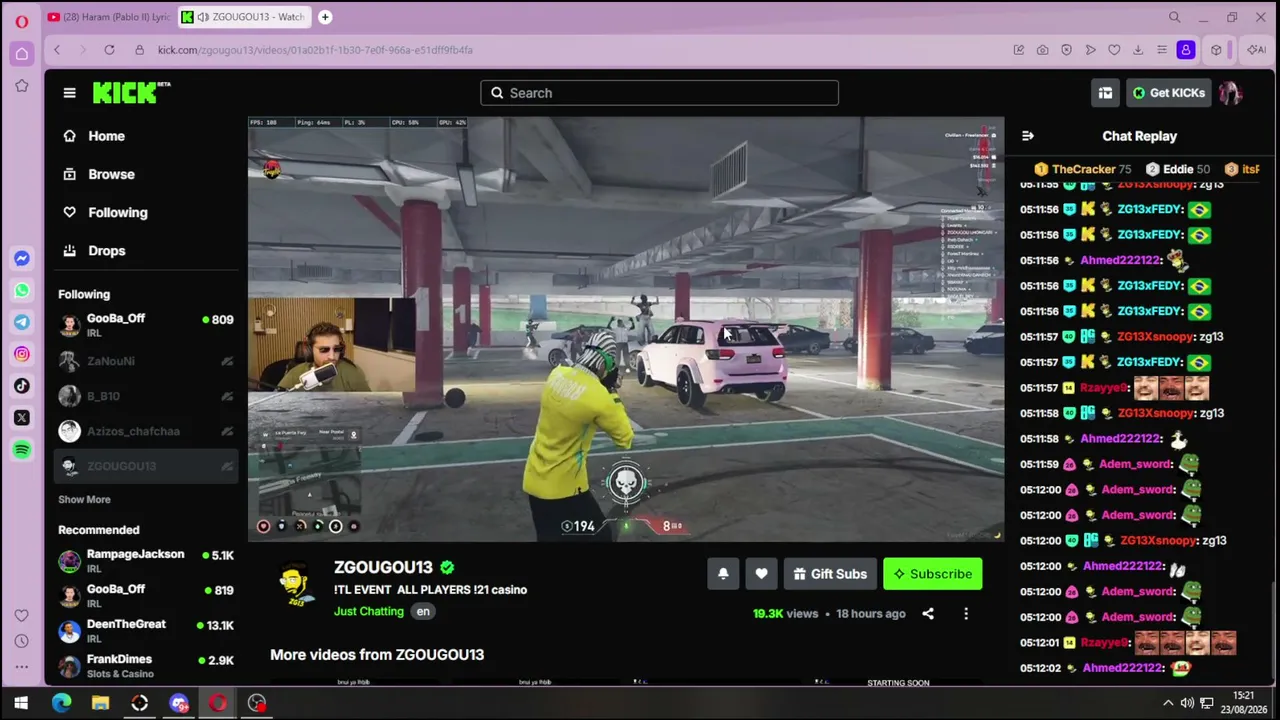Click the Gift Subs button
1280x720 pixels.
click(x=830, y=574)
